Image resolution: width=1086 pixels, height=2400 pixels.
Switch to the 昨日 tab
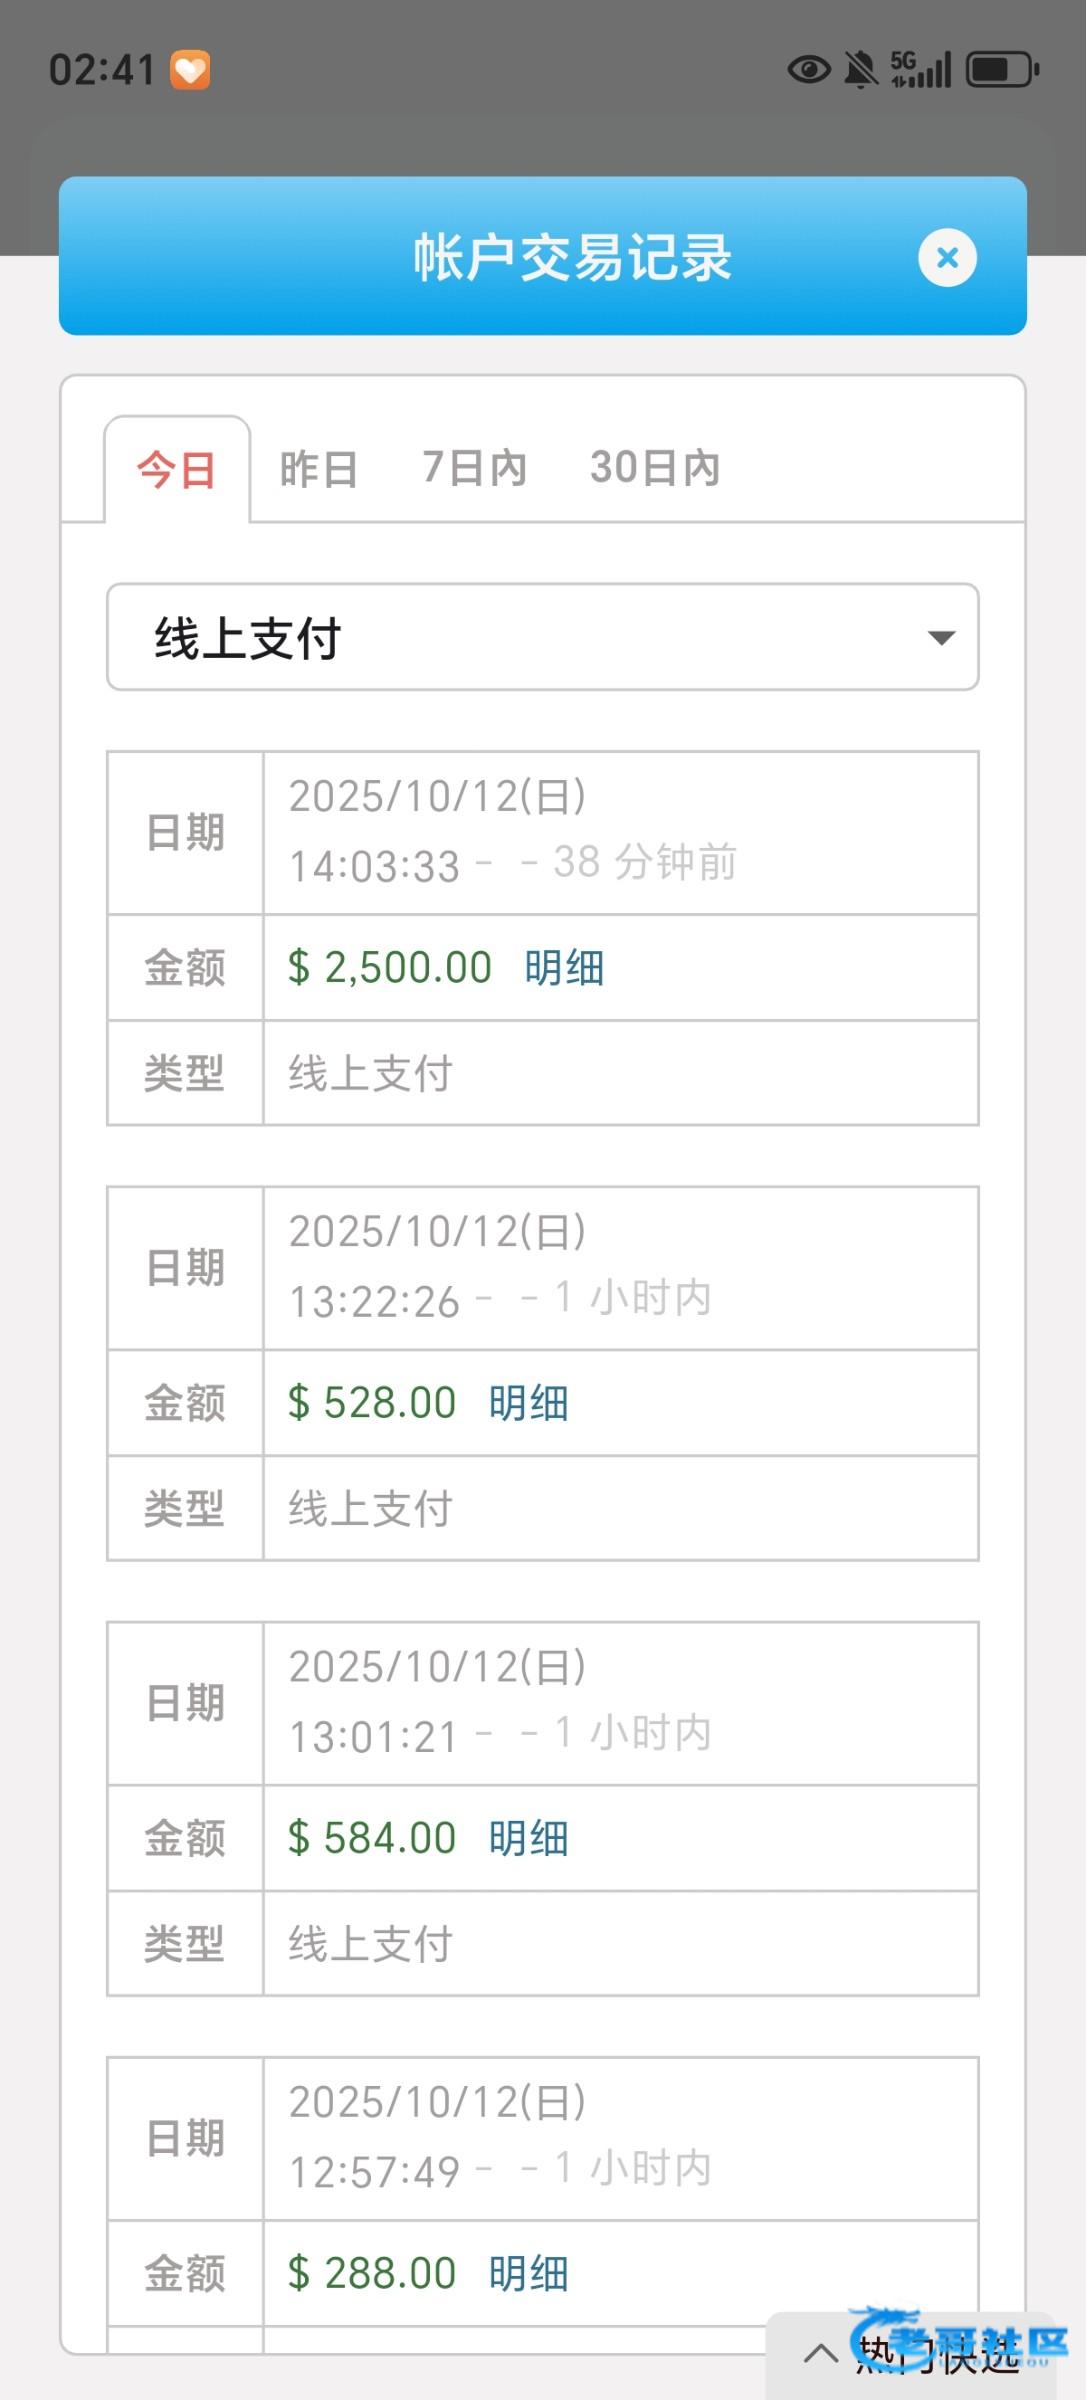point(319,469)
